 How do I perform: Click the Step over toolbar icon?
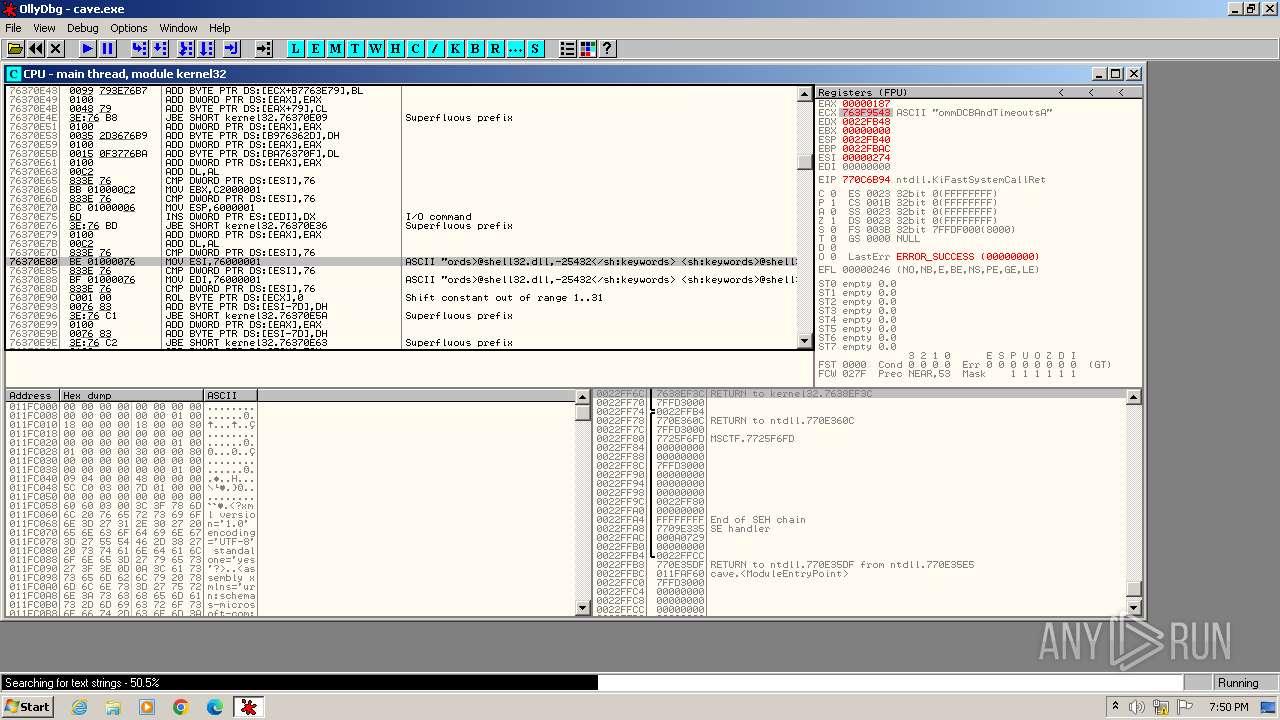point(159,48)
